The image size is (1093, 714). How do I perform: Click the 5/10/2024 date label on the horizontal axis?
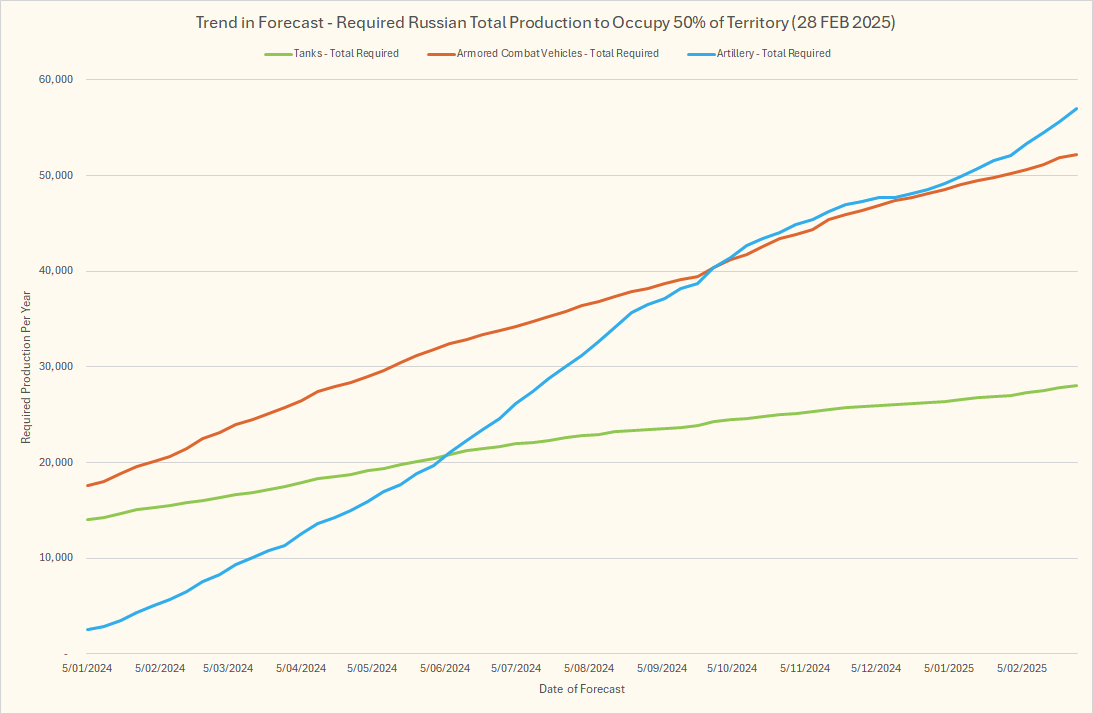click(733, 667)
